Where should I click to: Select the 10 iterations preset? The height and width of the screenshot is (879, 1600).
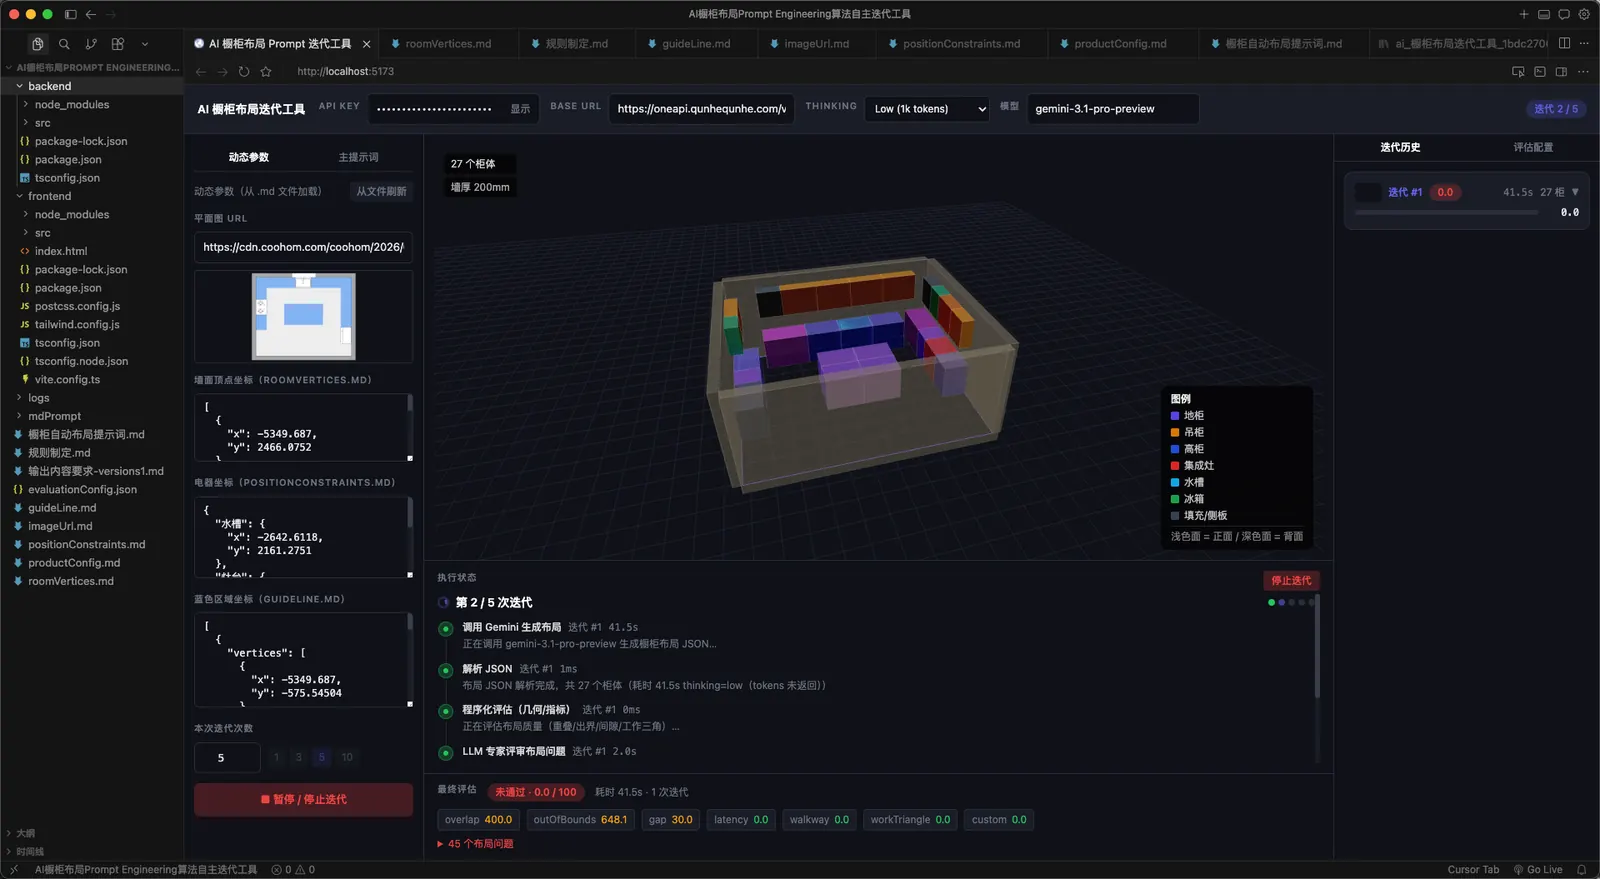(x=347, y=758)
